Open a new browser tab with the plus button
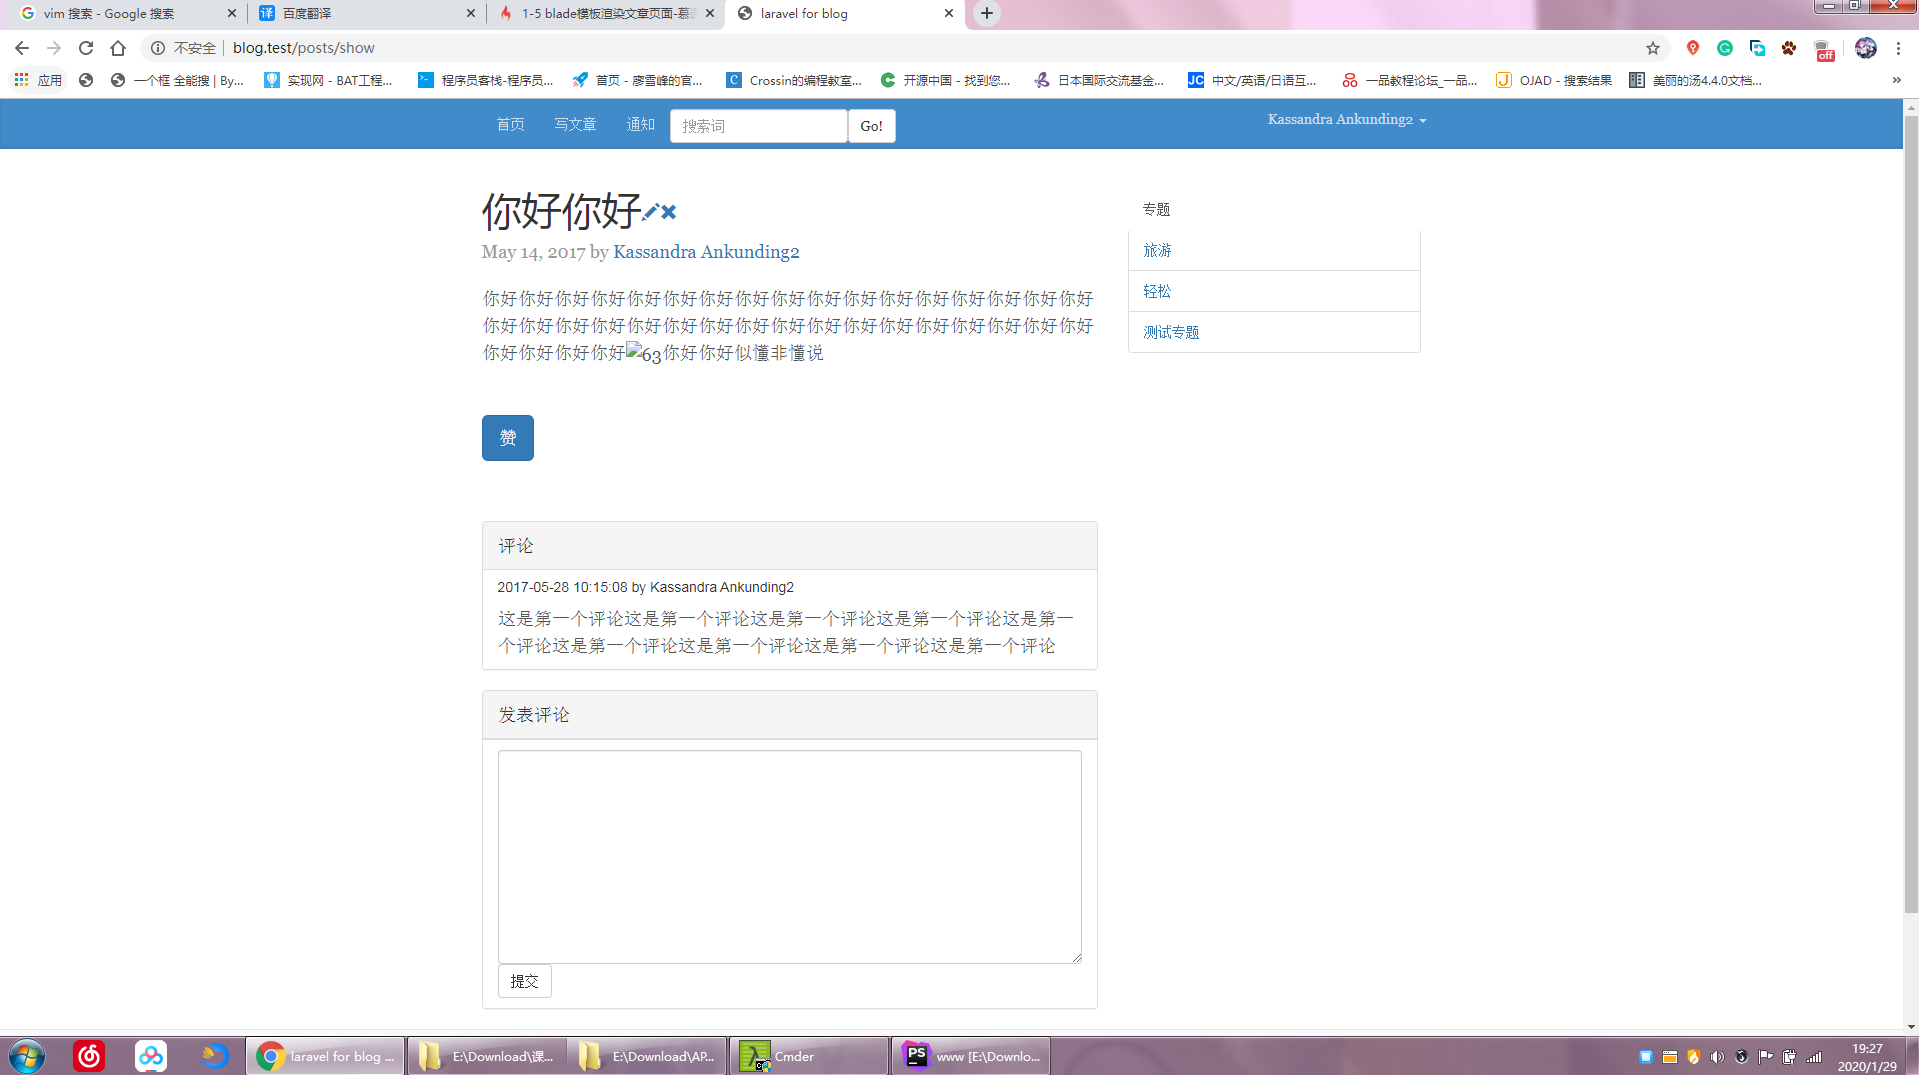 (987, 13)
